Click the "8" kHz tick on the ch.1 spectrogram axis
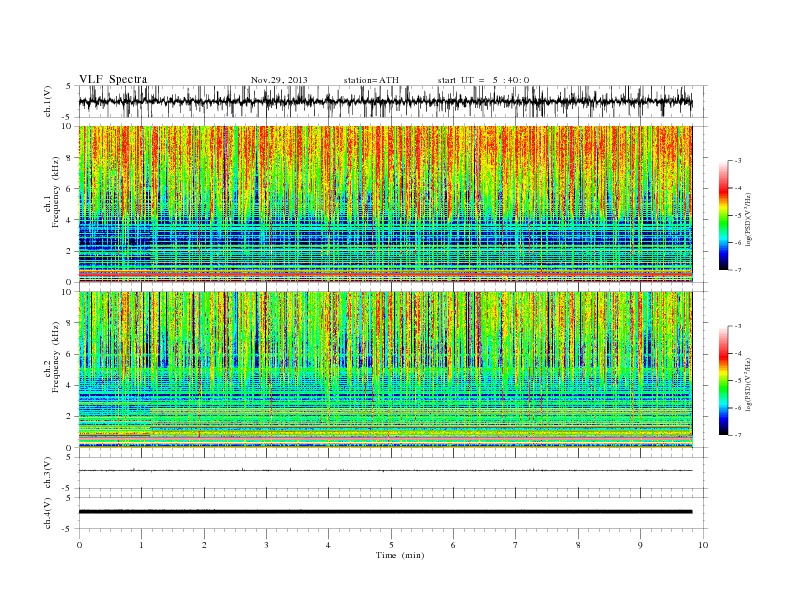 point(70,158)
